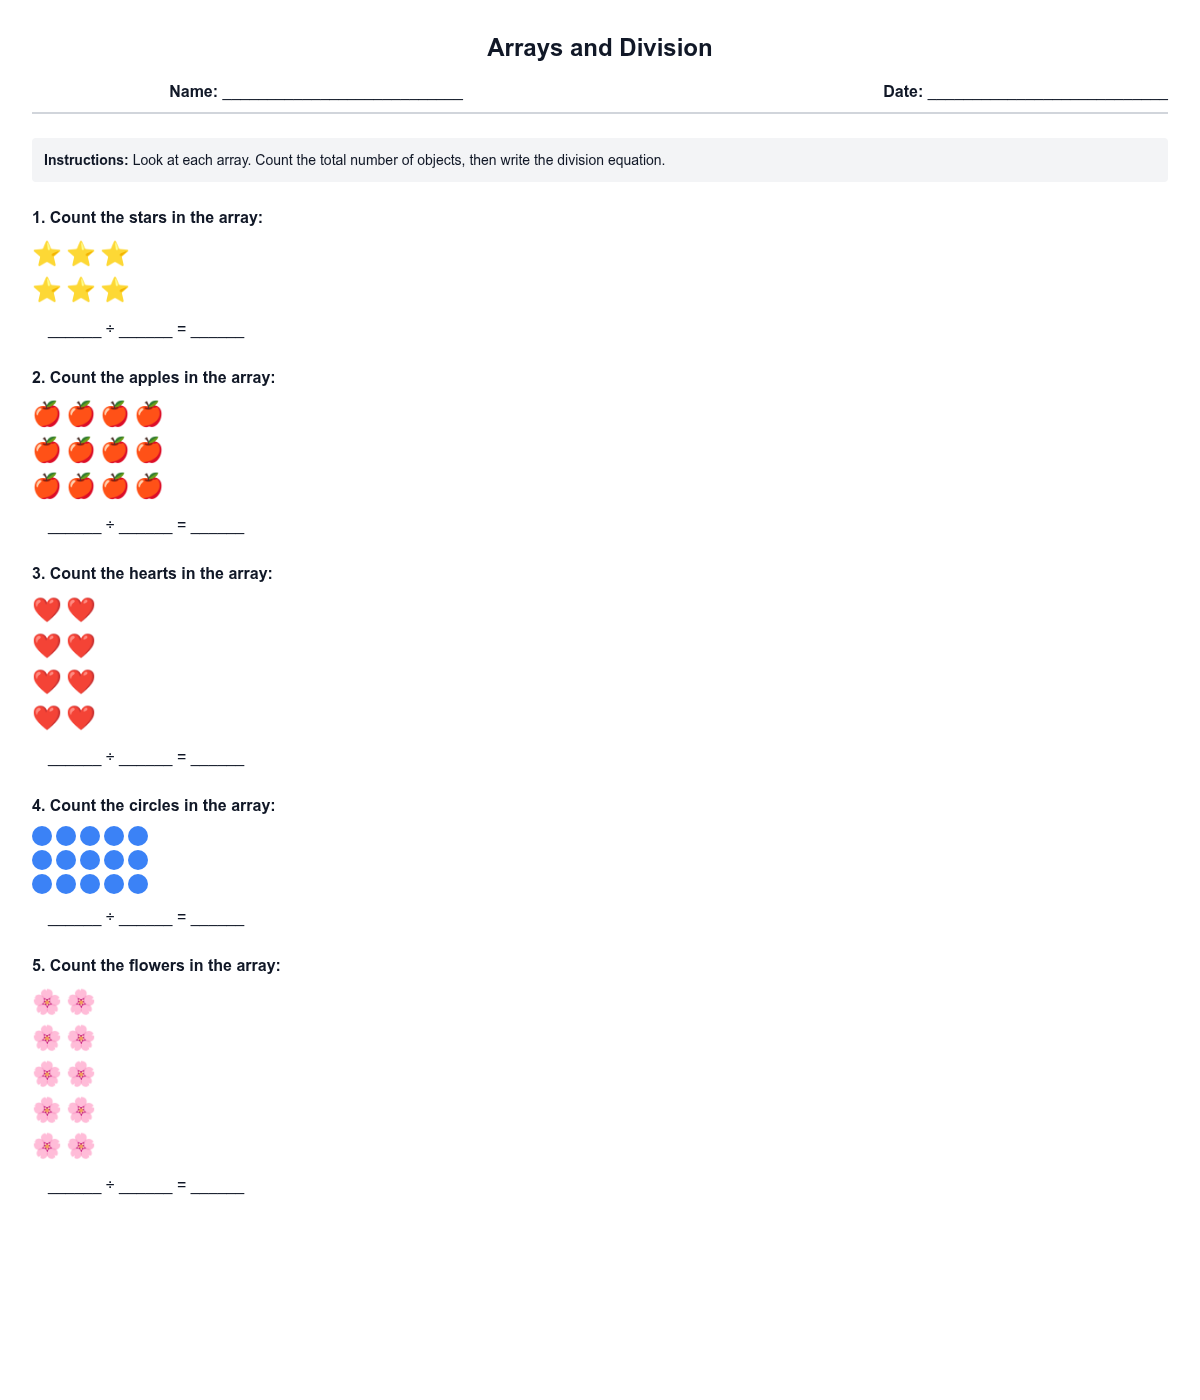Click the Instructions label in the gray box
The image size is (1200, 1400).
[x=86, y=160]
